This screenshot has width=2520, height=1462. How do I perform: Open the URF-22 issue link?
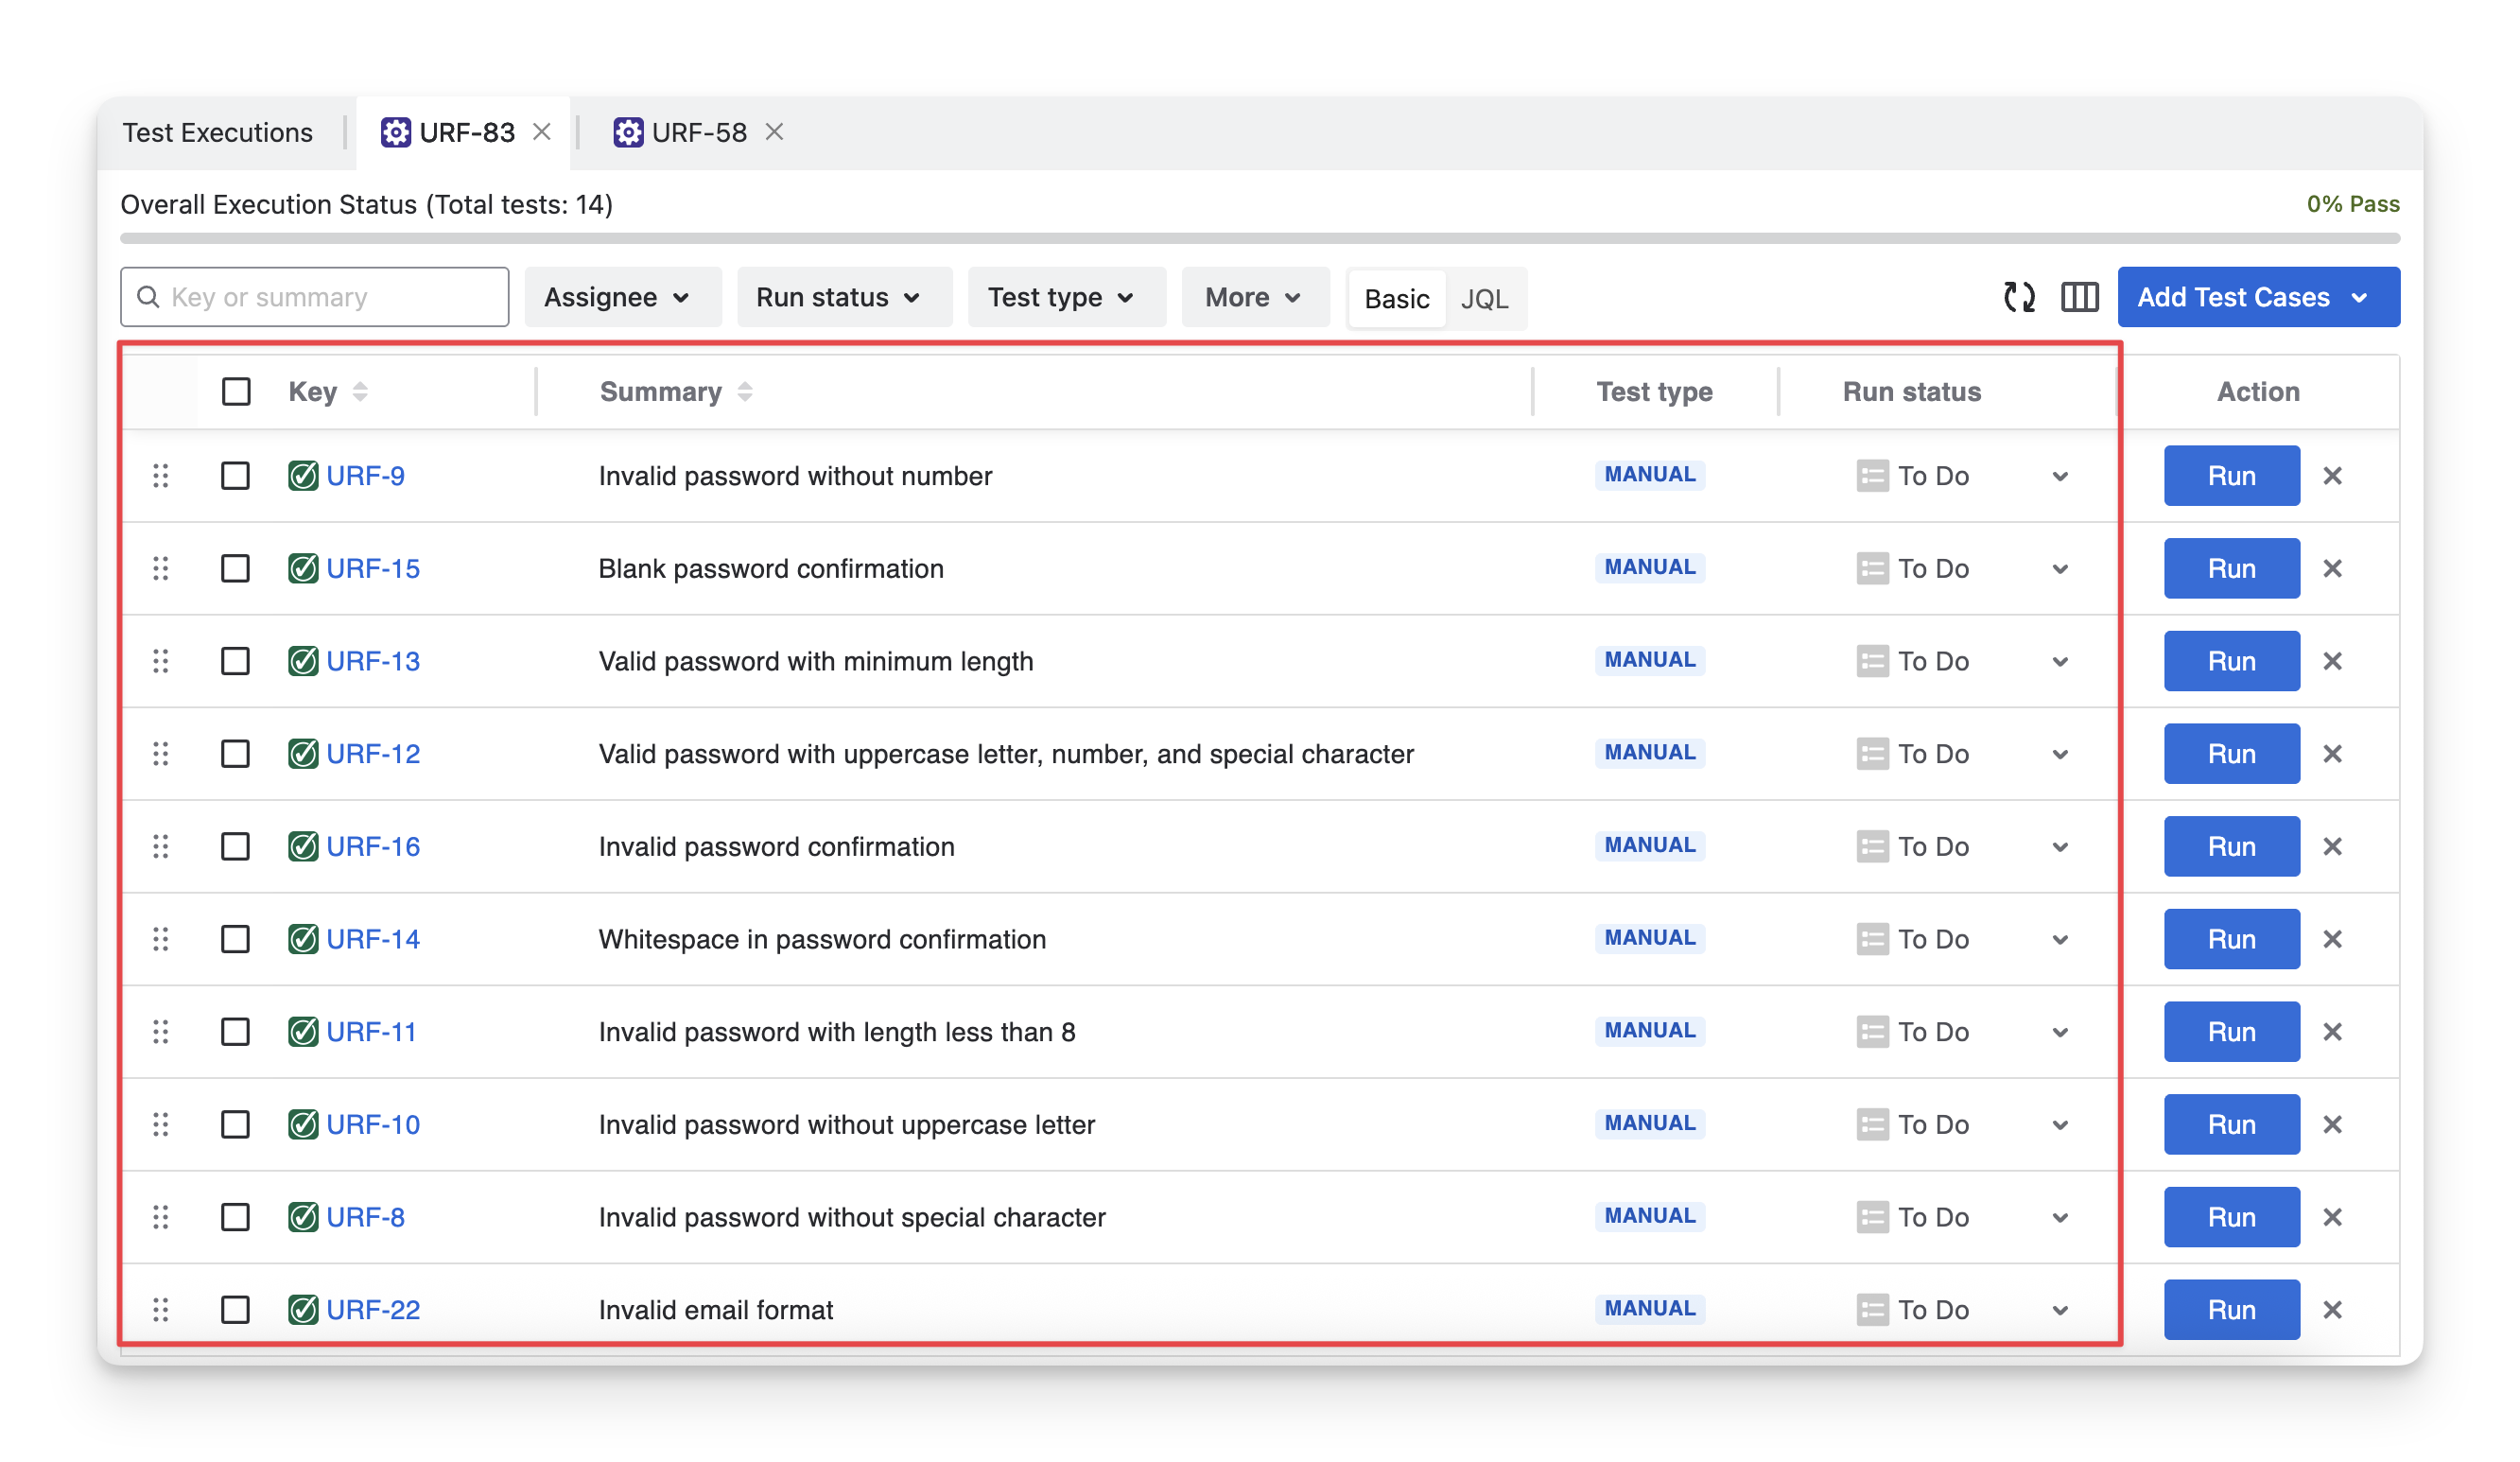click(373, 1310)
